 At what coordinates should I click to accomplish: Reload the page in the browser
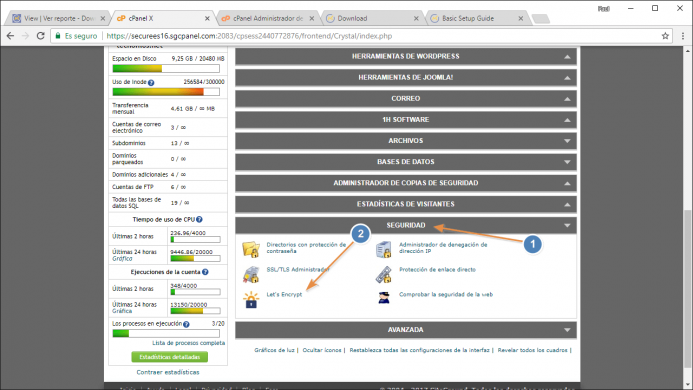tap(40, 36)
